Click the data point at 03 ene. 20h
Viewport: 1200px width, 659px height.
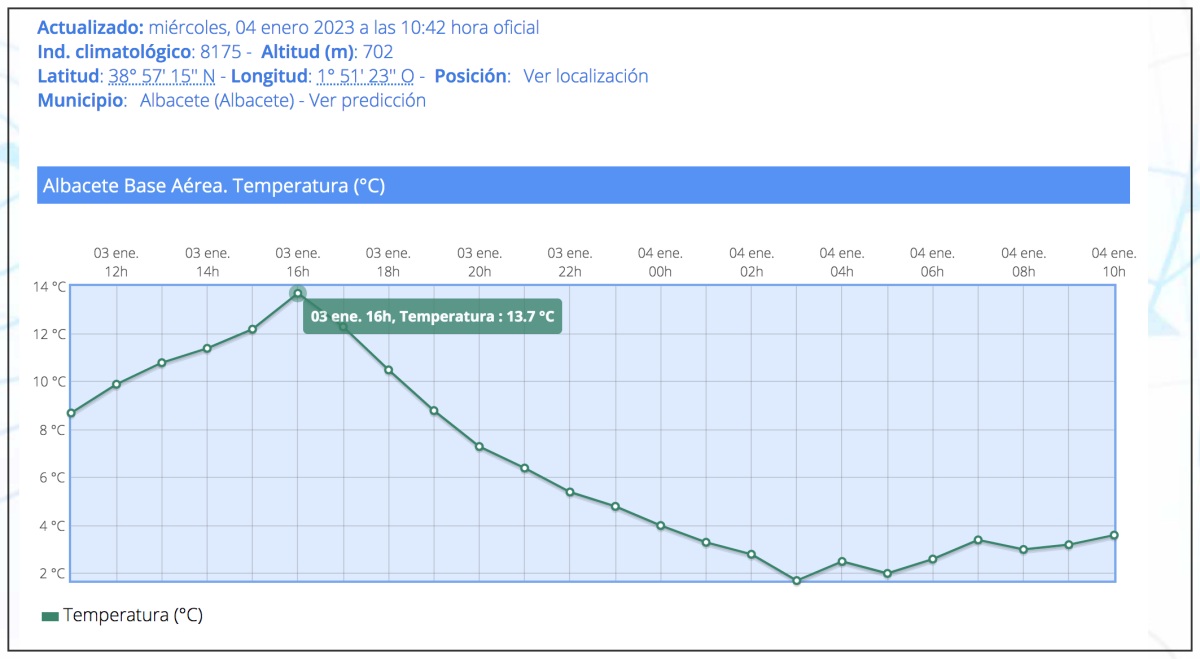point(479,446)
